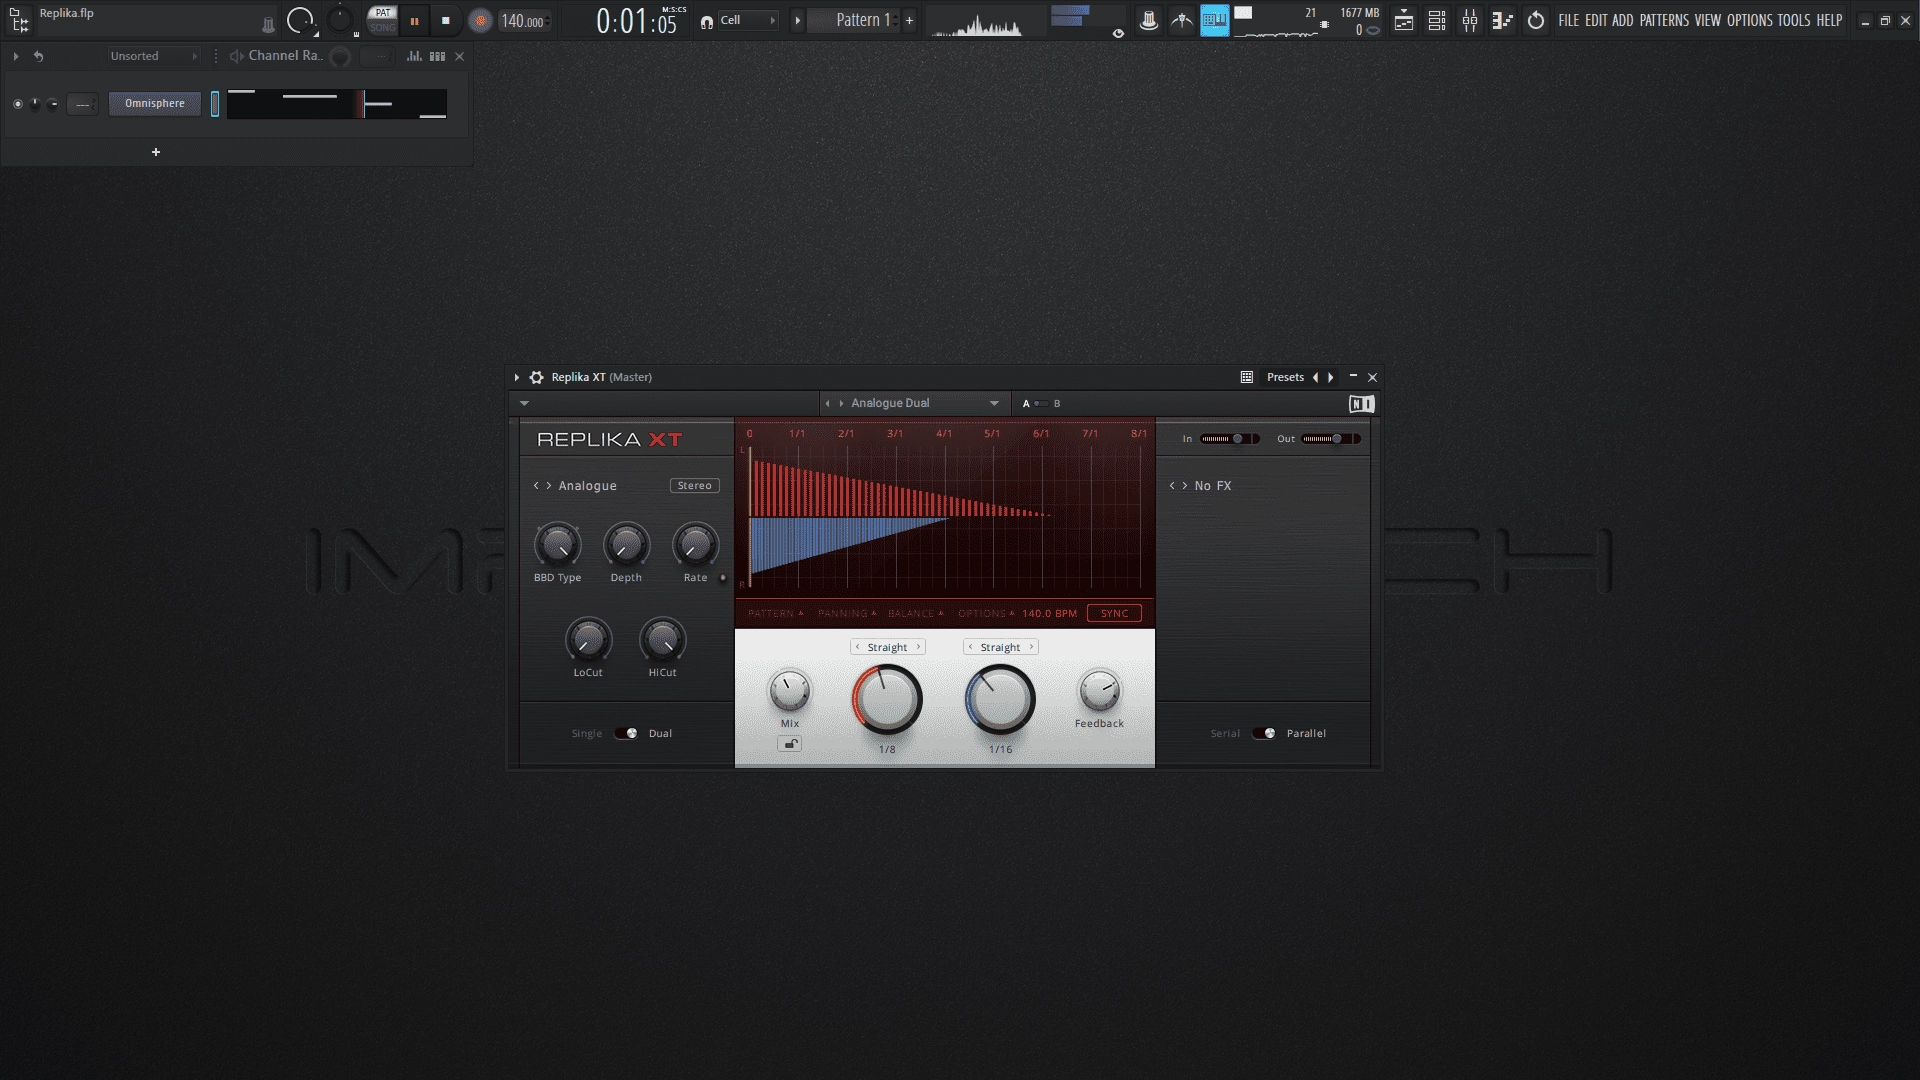Open the EDIT menu
The image size is (1920, 1080).
(x=1596, y=20)
